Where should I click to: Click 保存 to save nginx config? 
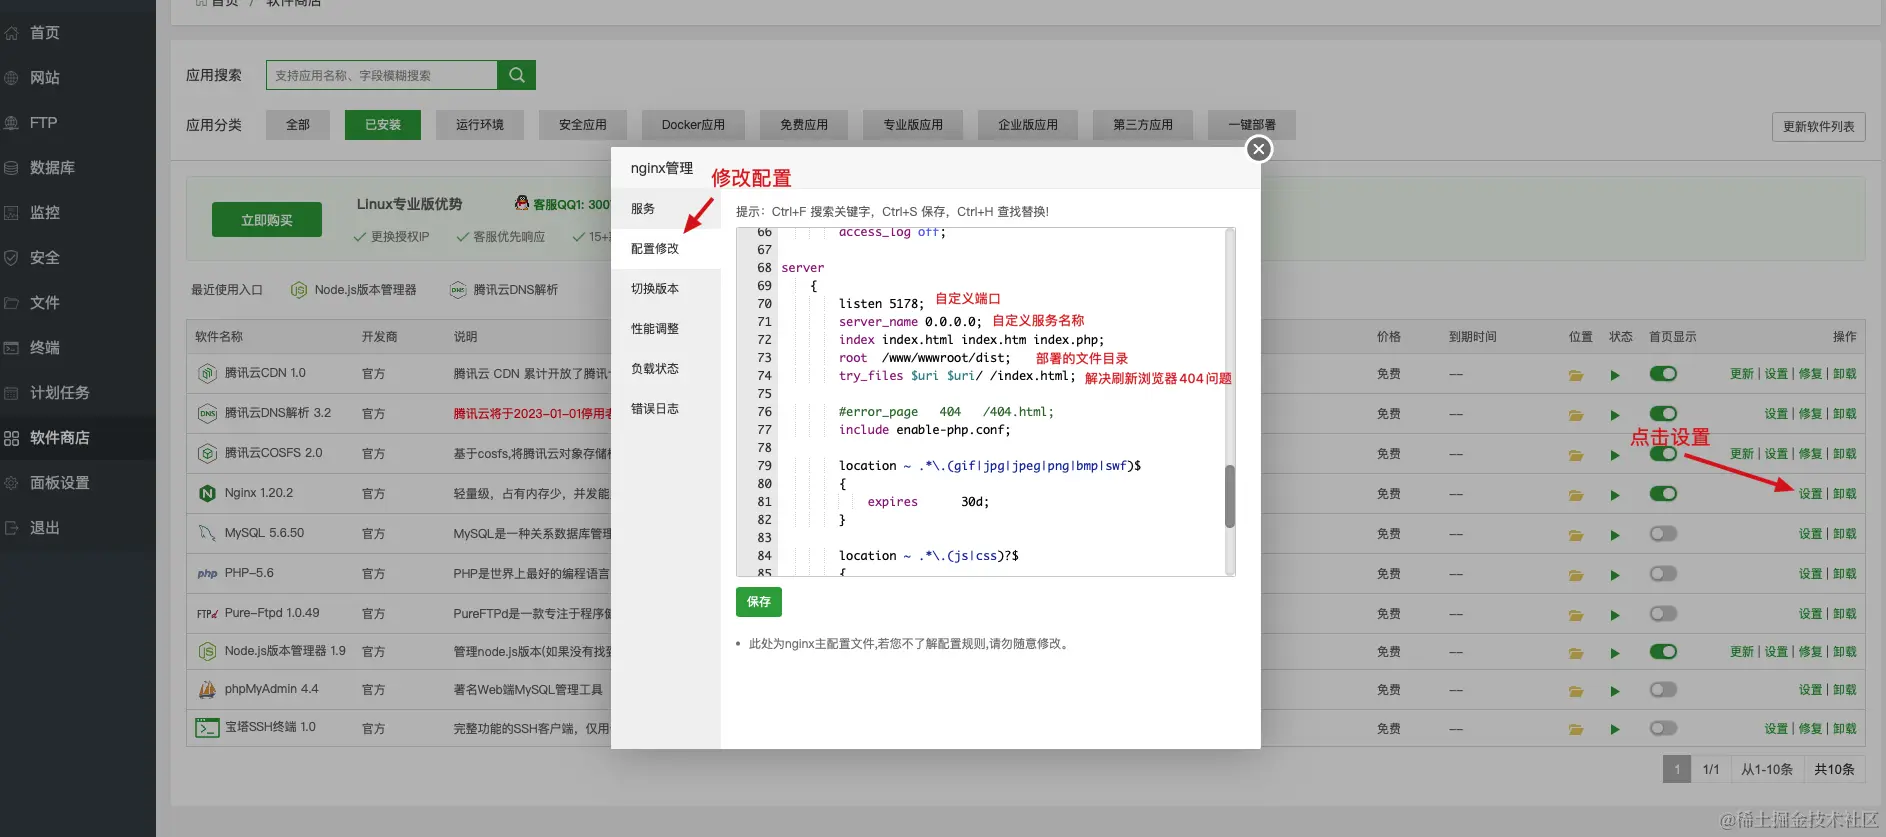[759, 602]
